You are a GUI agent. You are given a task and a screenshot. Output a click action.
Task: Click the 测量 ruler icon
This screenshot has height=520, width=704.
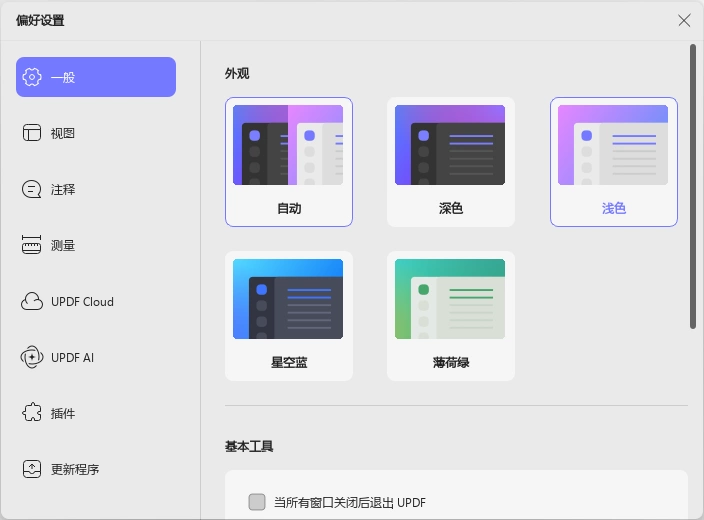(31, 245)
